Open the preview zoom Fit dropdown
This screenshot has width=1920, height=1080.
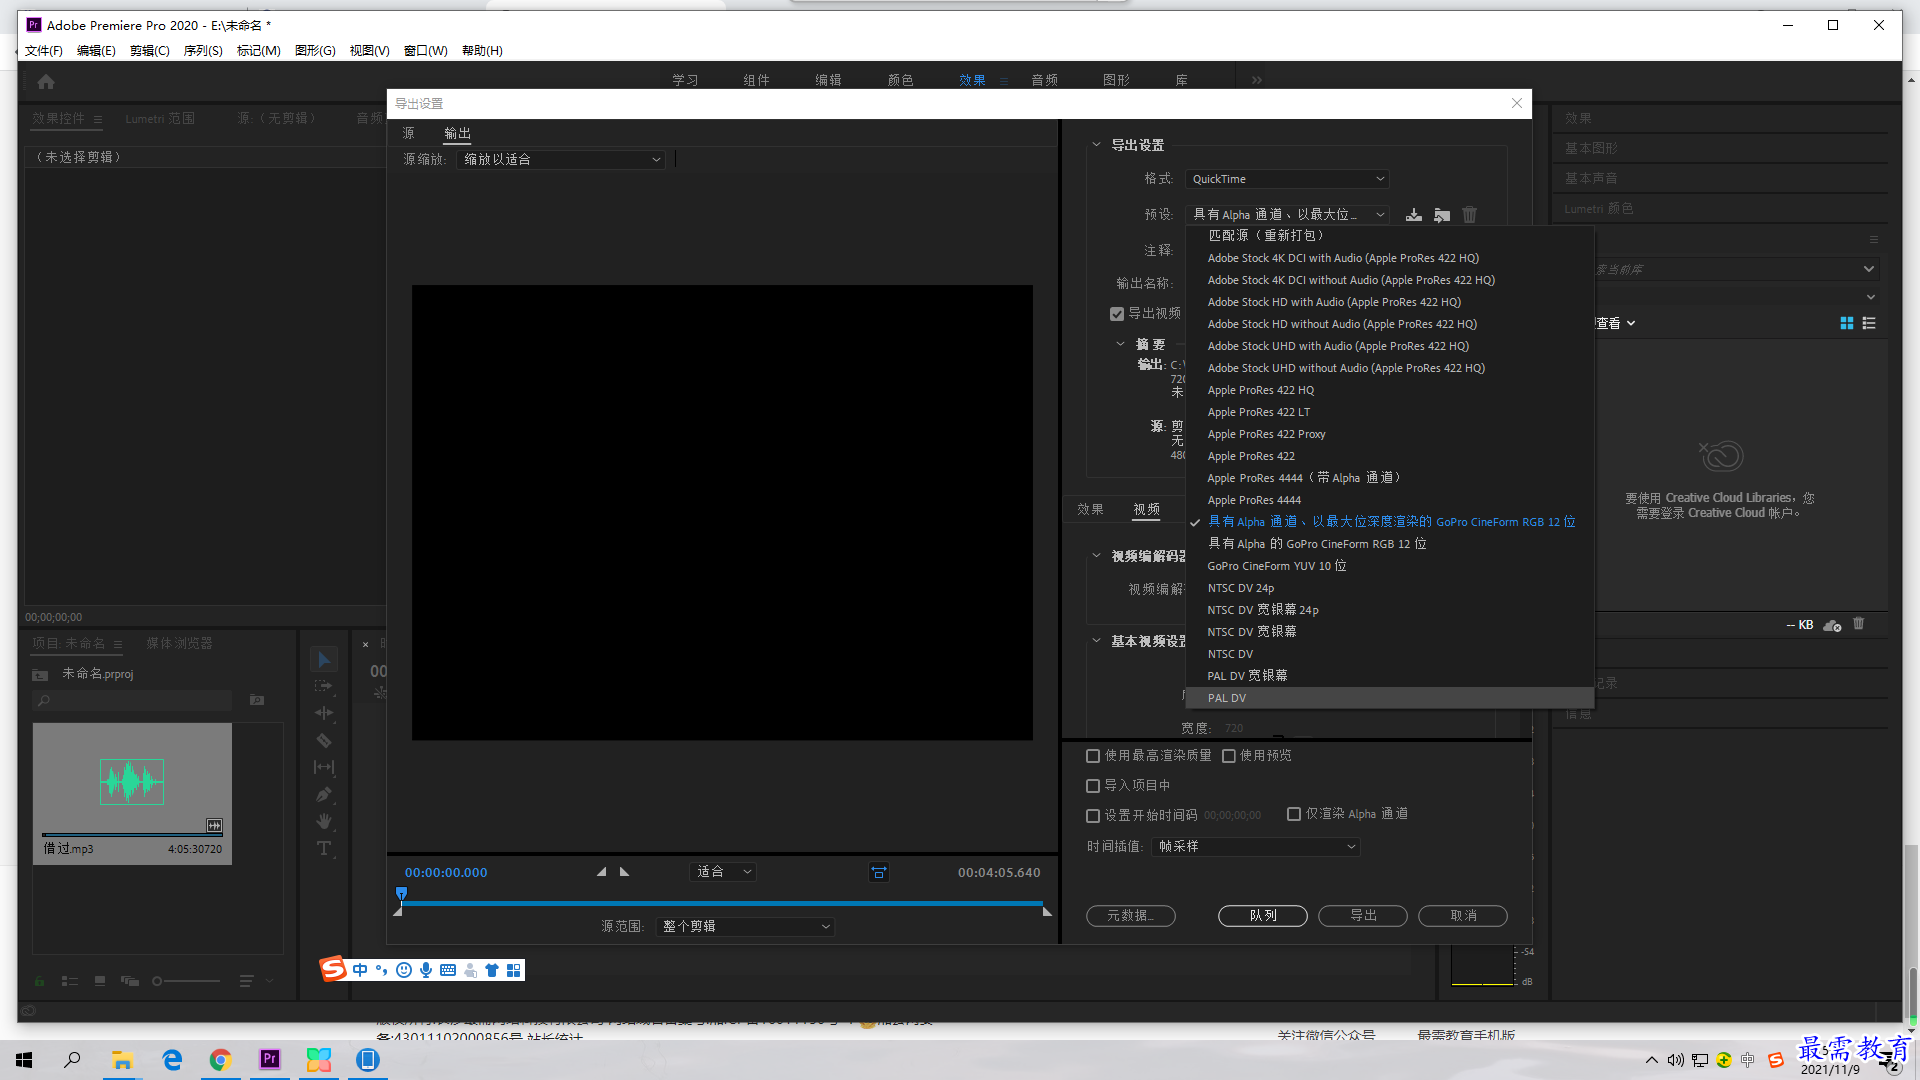coord(723,872)
